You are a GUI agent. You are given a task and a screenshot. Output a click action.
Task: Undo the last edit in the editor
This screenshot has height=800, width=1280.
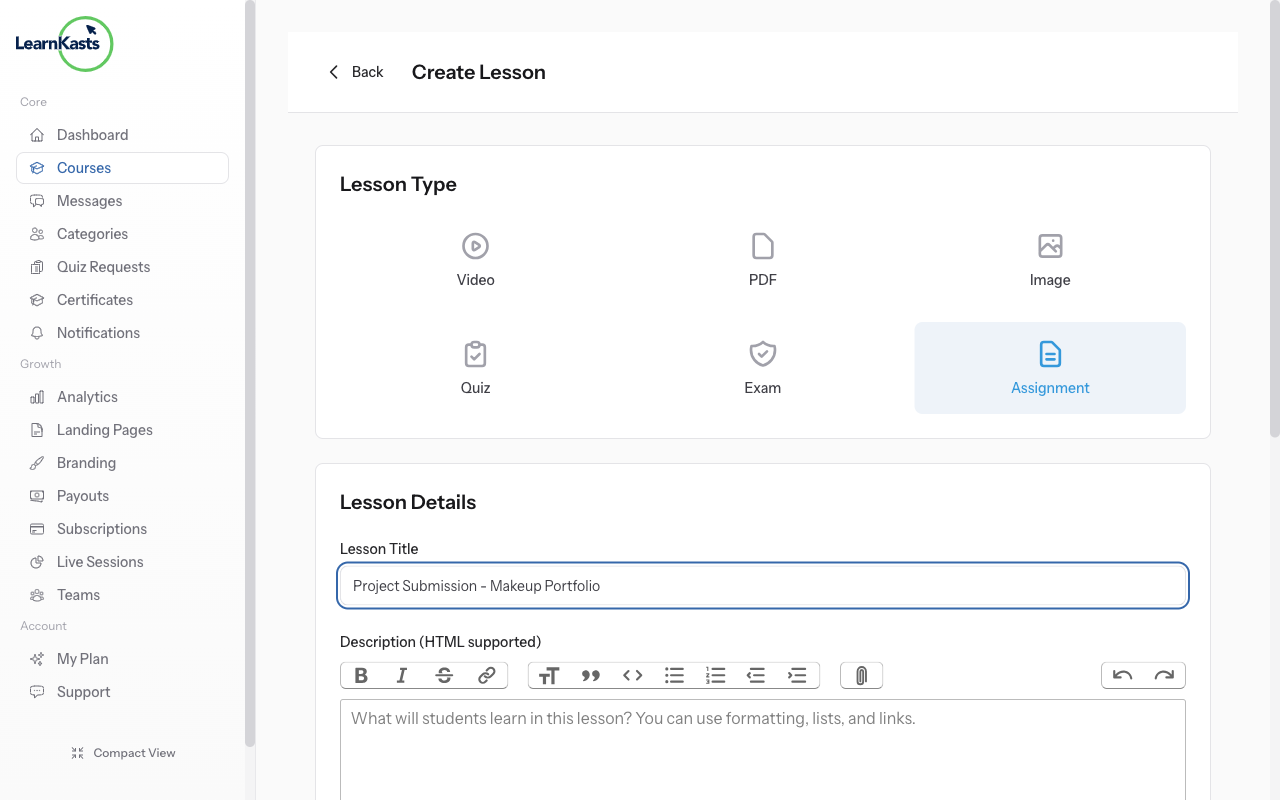1122,675
